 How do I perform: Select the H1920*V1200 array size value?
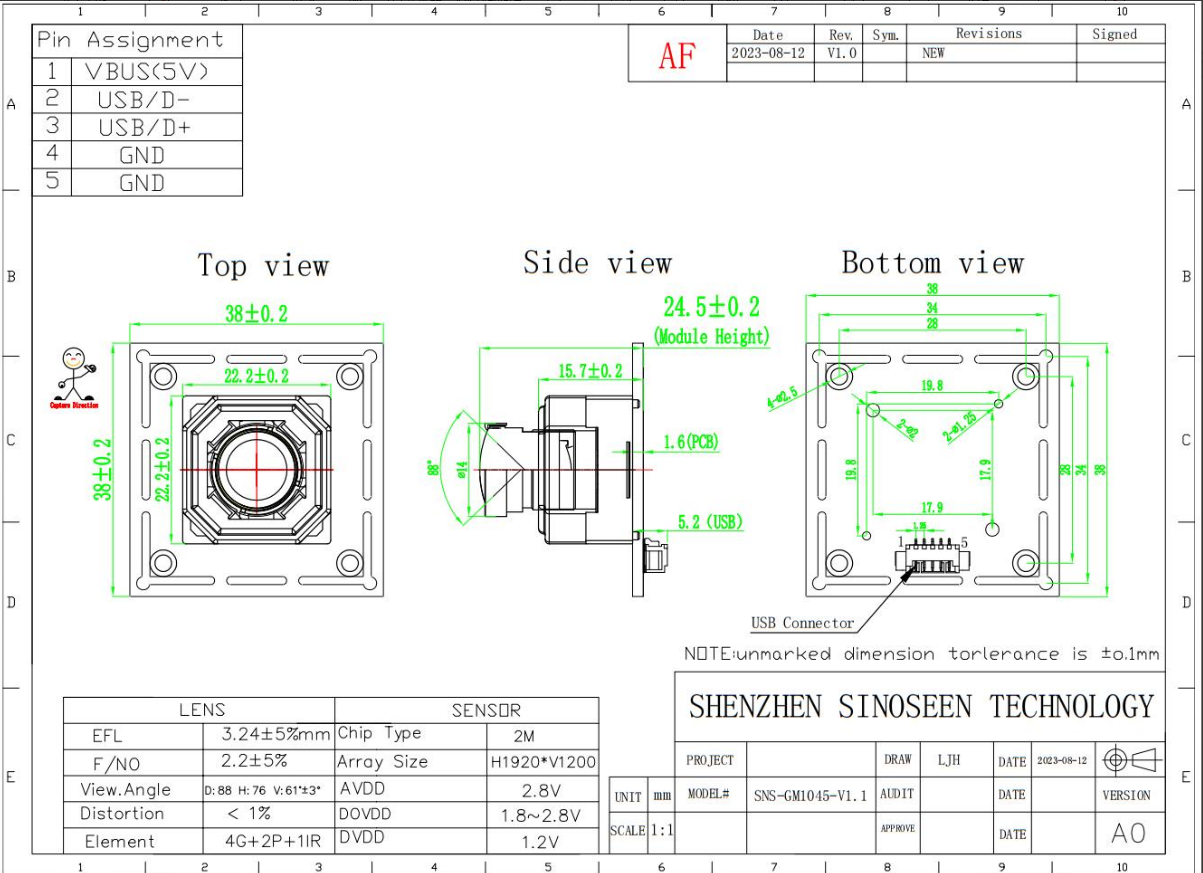click(543, 762)
